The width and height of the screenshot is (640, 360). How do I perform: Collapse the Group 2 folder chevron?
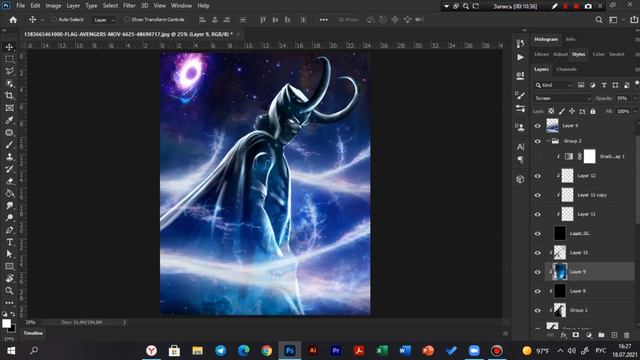[x=548, y=141]
